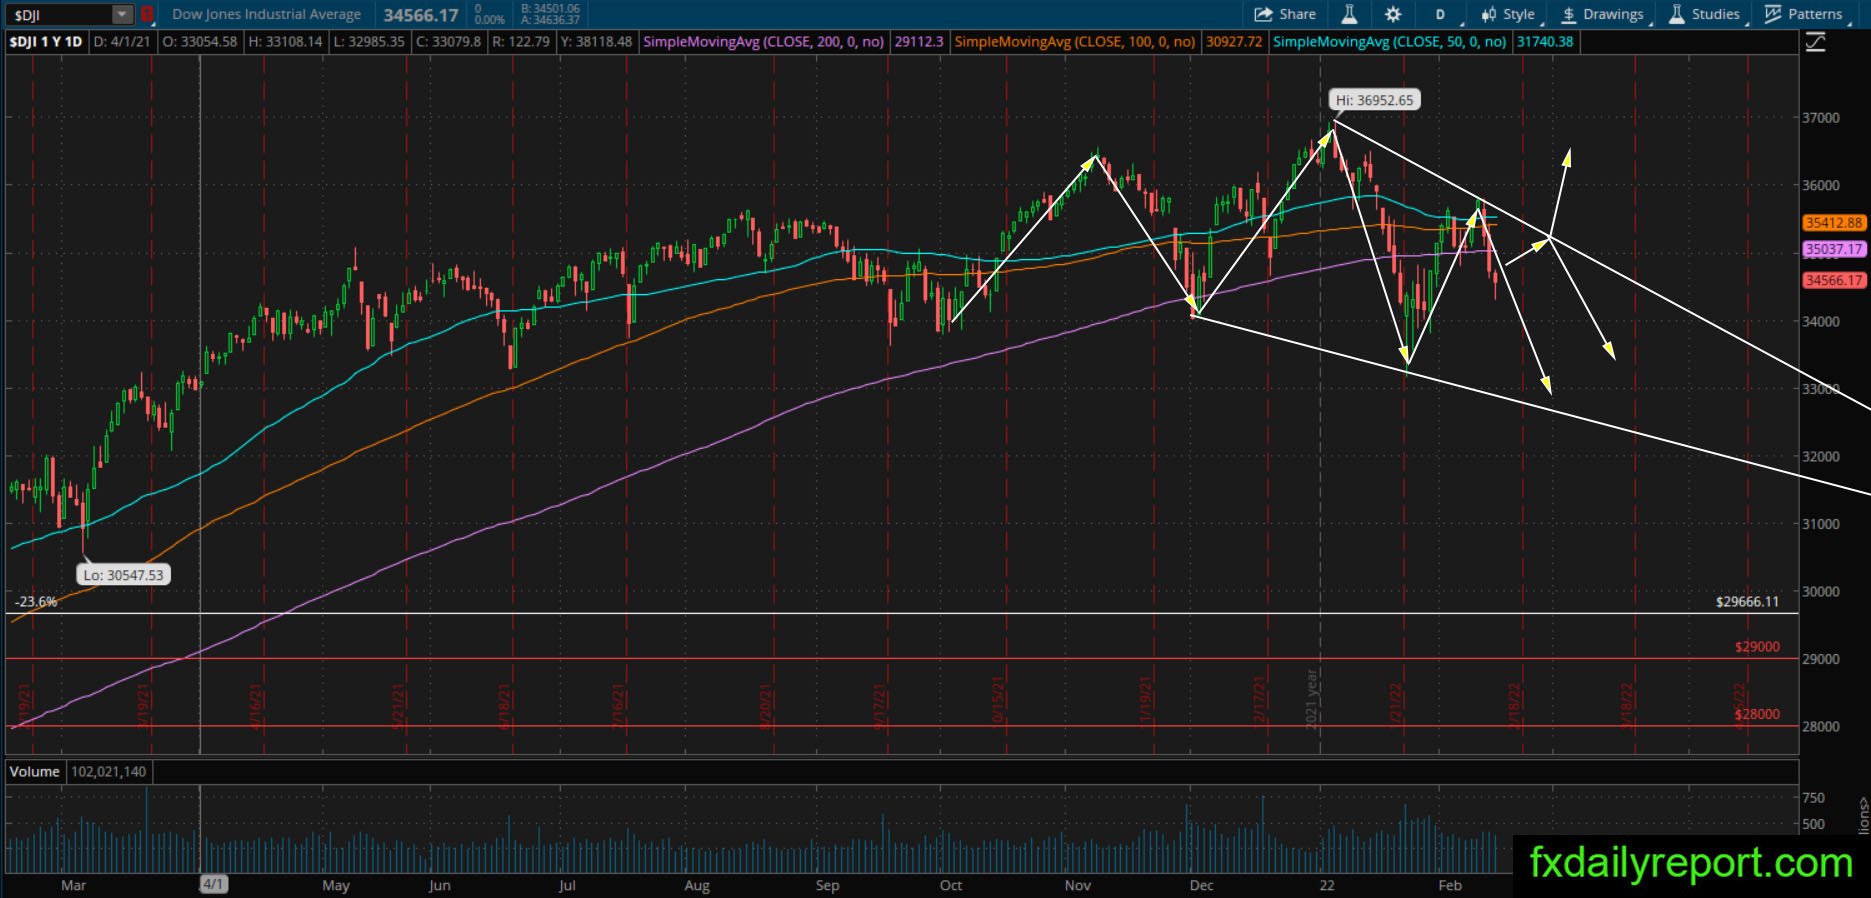Click the $DJI symbol input field
The width and height of the screenshot is (1871, 898).
[x=58, y=15]
